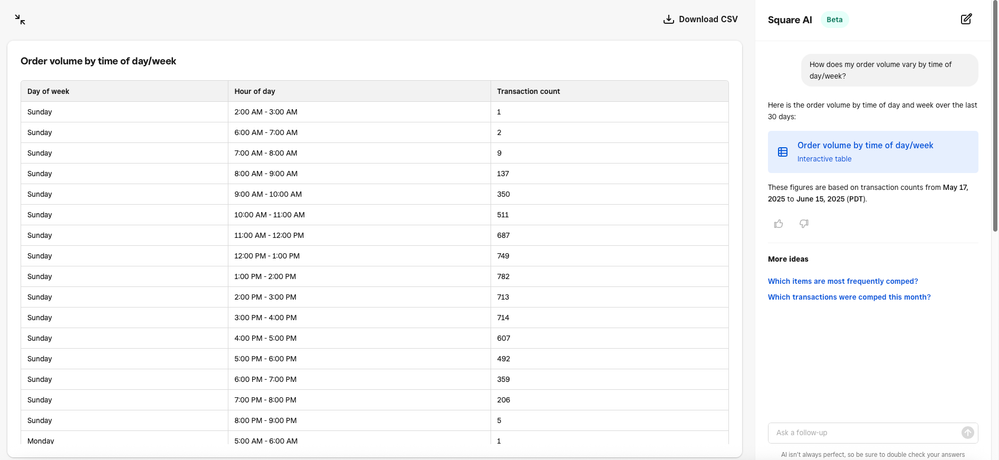
Task: Open 'Order volume by time of day/week' table link
Action: point(865,145)
